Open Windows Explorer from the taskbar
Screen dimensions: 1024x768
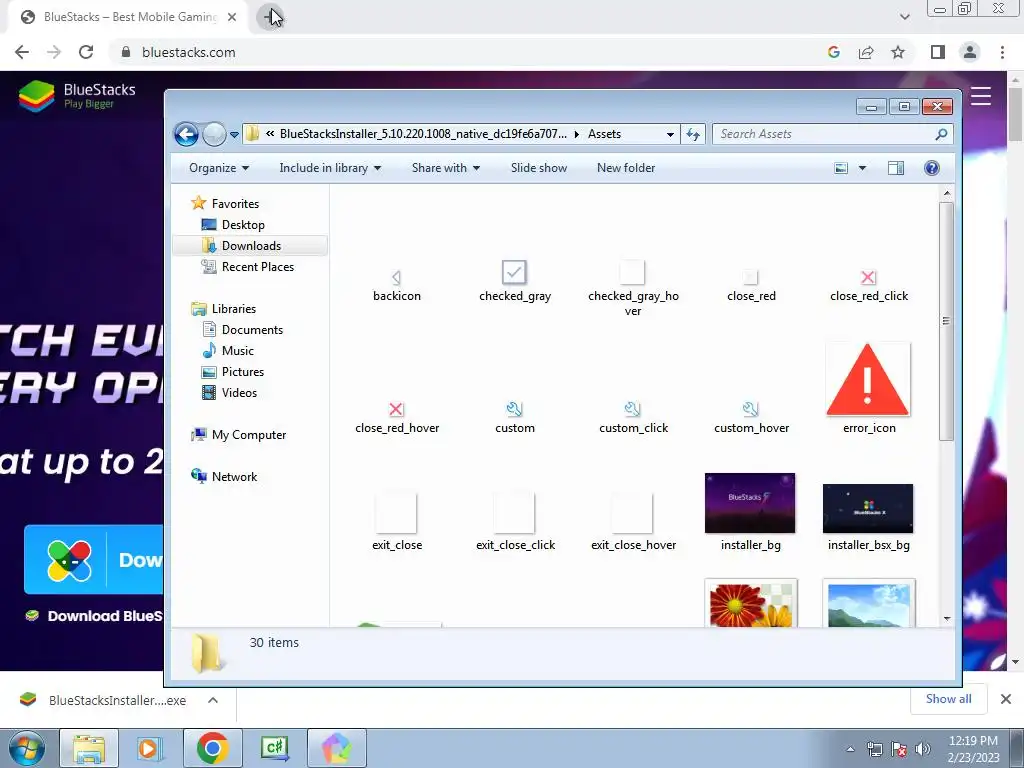tap(89, 748)
